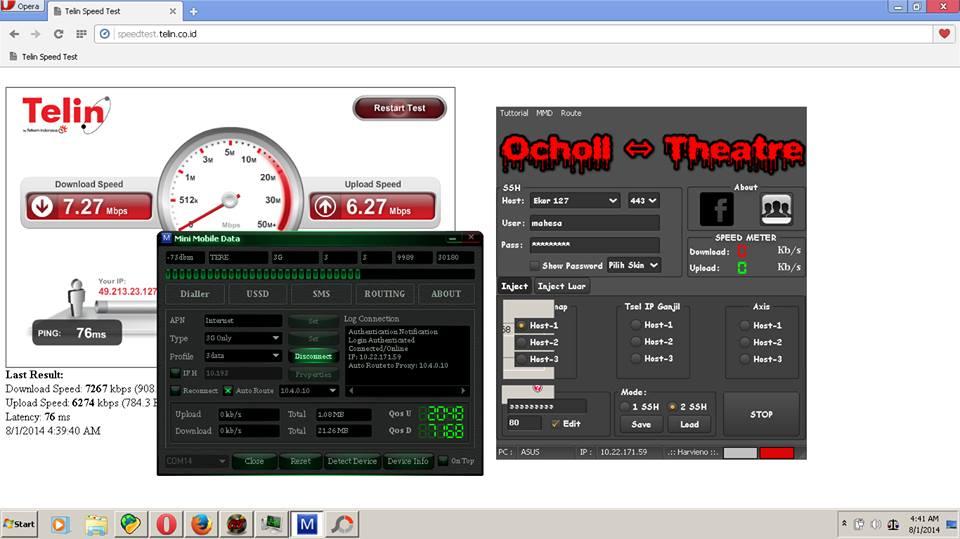
Task: Click the download arrow icon in Telin panel
Action: point(42,206)
